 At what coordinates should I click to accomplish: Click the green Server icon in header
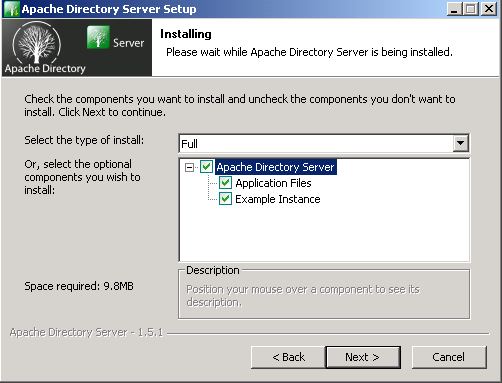98,37
